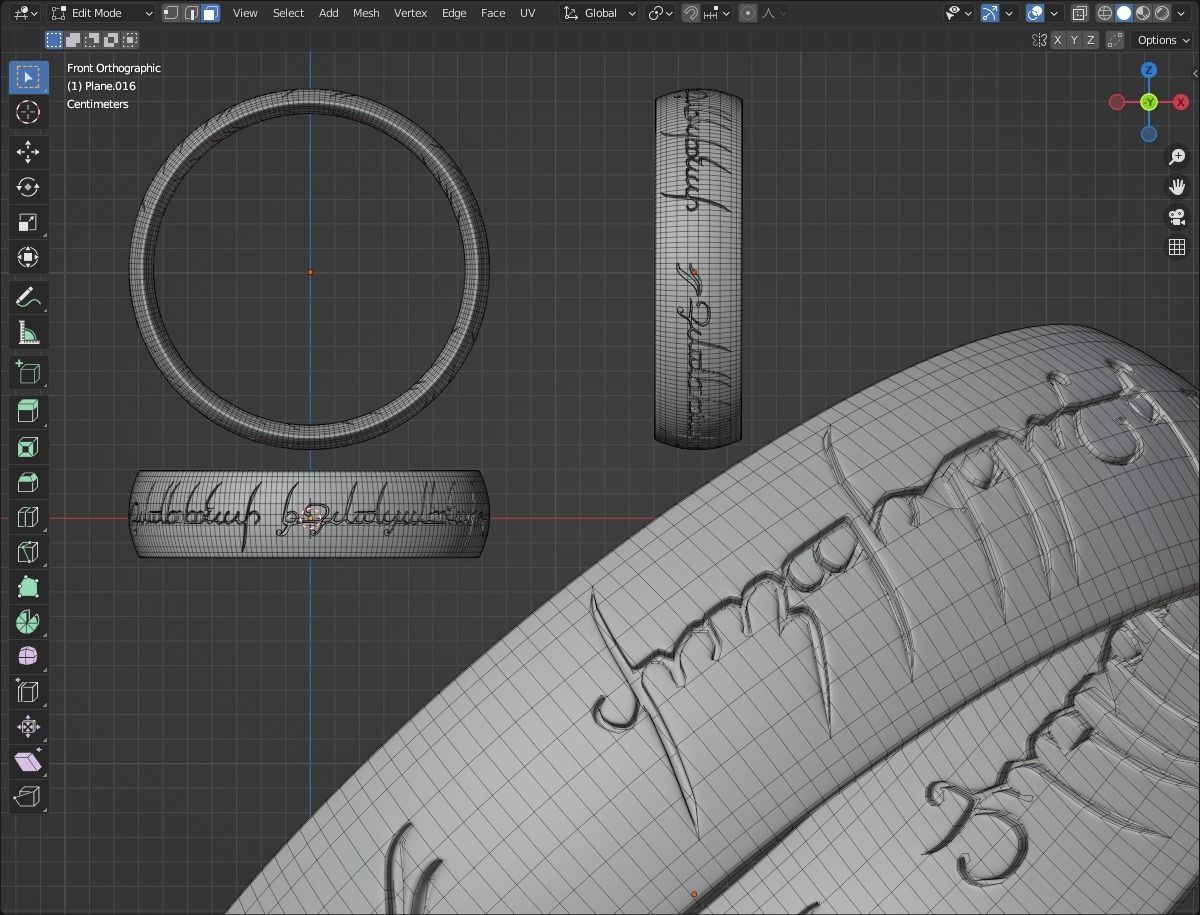Toggle Z axis mirror
The image size is (1200, 915).
point(1090,40)
